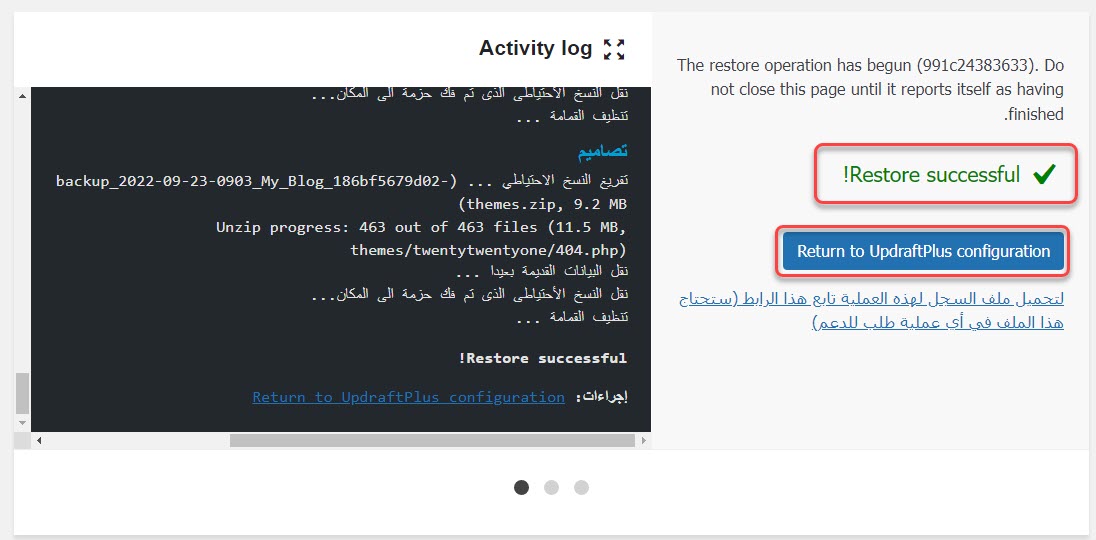Click the green restore success checkmark
This screenshot has height=540, width=1096.
point(1044,176)
